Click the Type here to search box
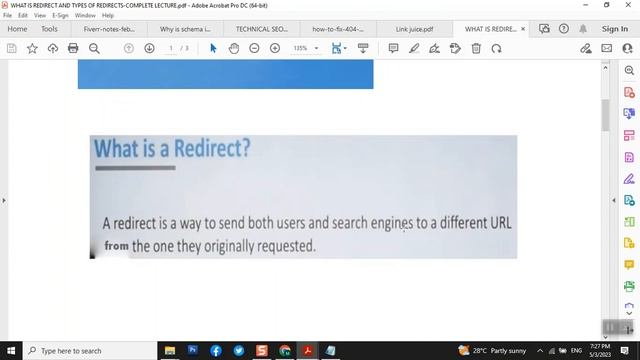 click(x=89, y=351)
